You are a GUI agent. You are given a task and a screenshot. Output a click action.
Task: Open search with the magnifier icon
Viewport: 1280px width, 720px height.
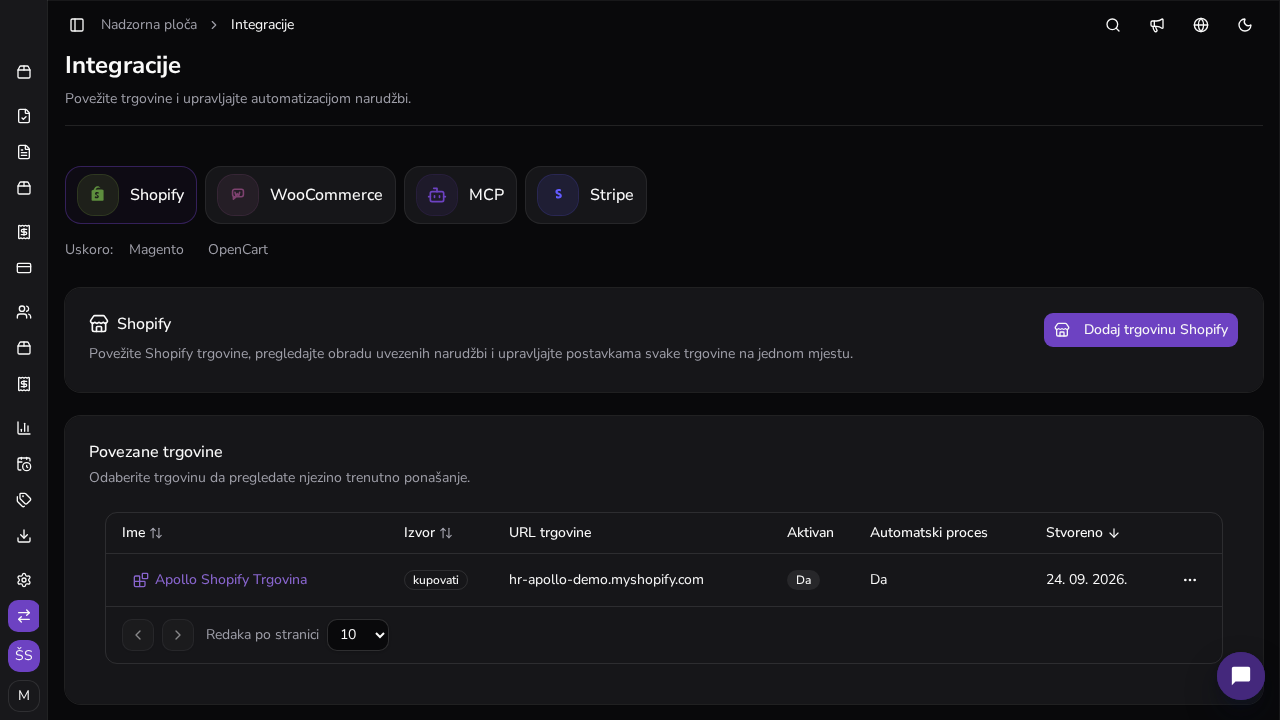pyautogui.click(x=1113, y=25)
